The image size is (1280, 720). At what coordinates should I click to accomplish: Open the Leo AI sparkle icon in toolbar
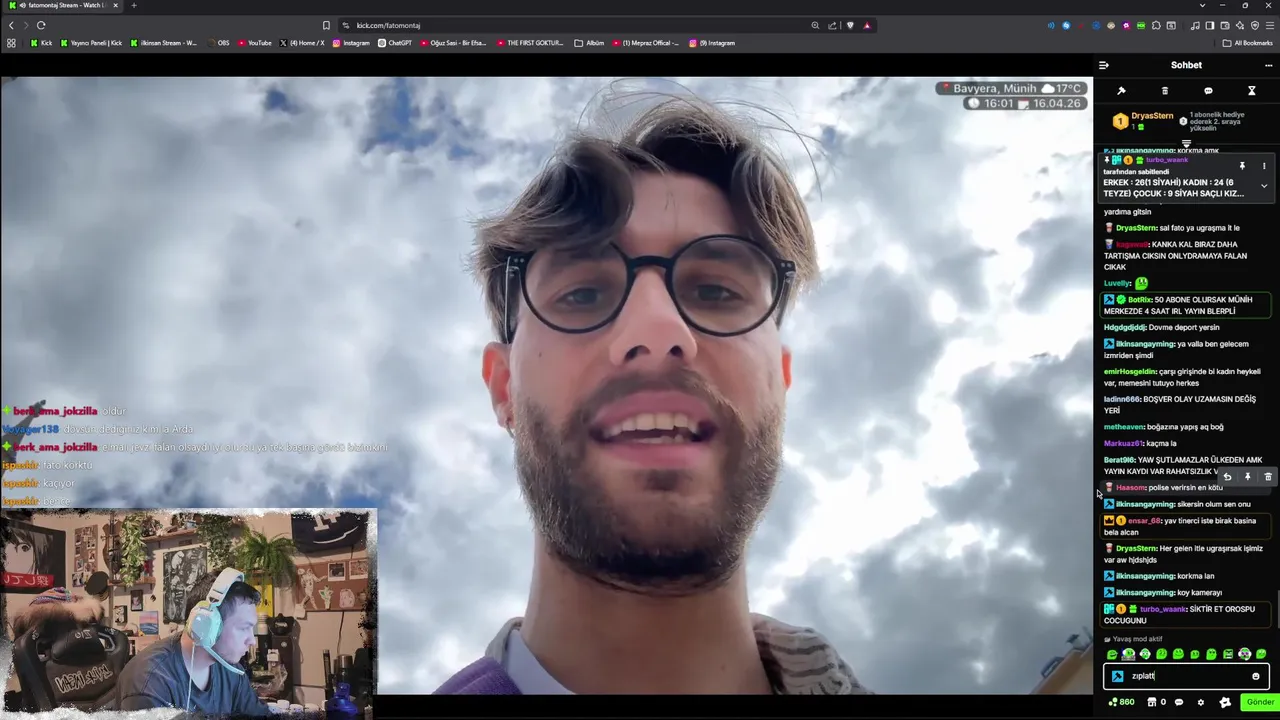(1240, 25)
